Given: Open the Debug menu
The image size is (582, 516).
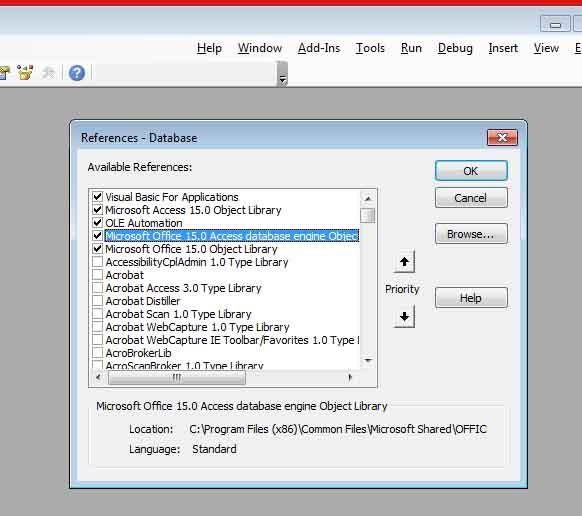Looking at the screenshot, I should pos(455,48).
